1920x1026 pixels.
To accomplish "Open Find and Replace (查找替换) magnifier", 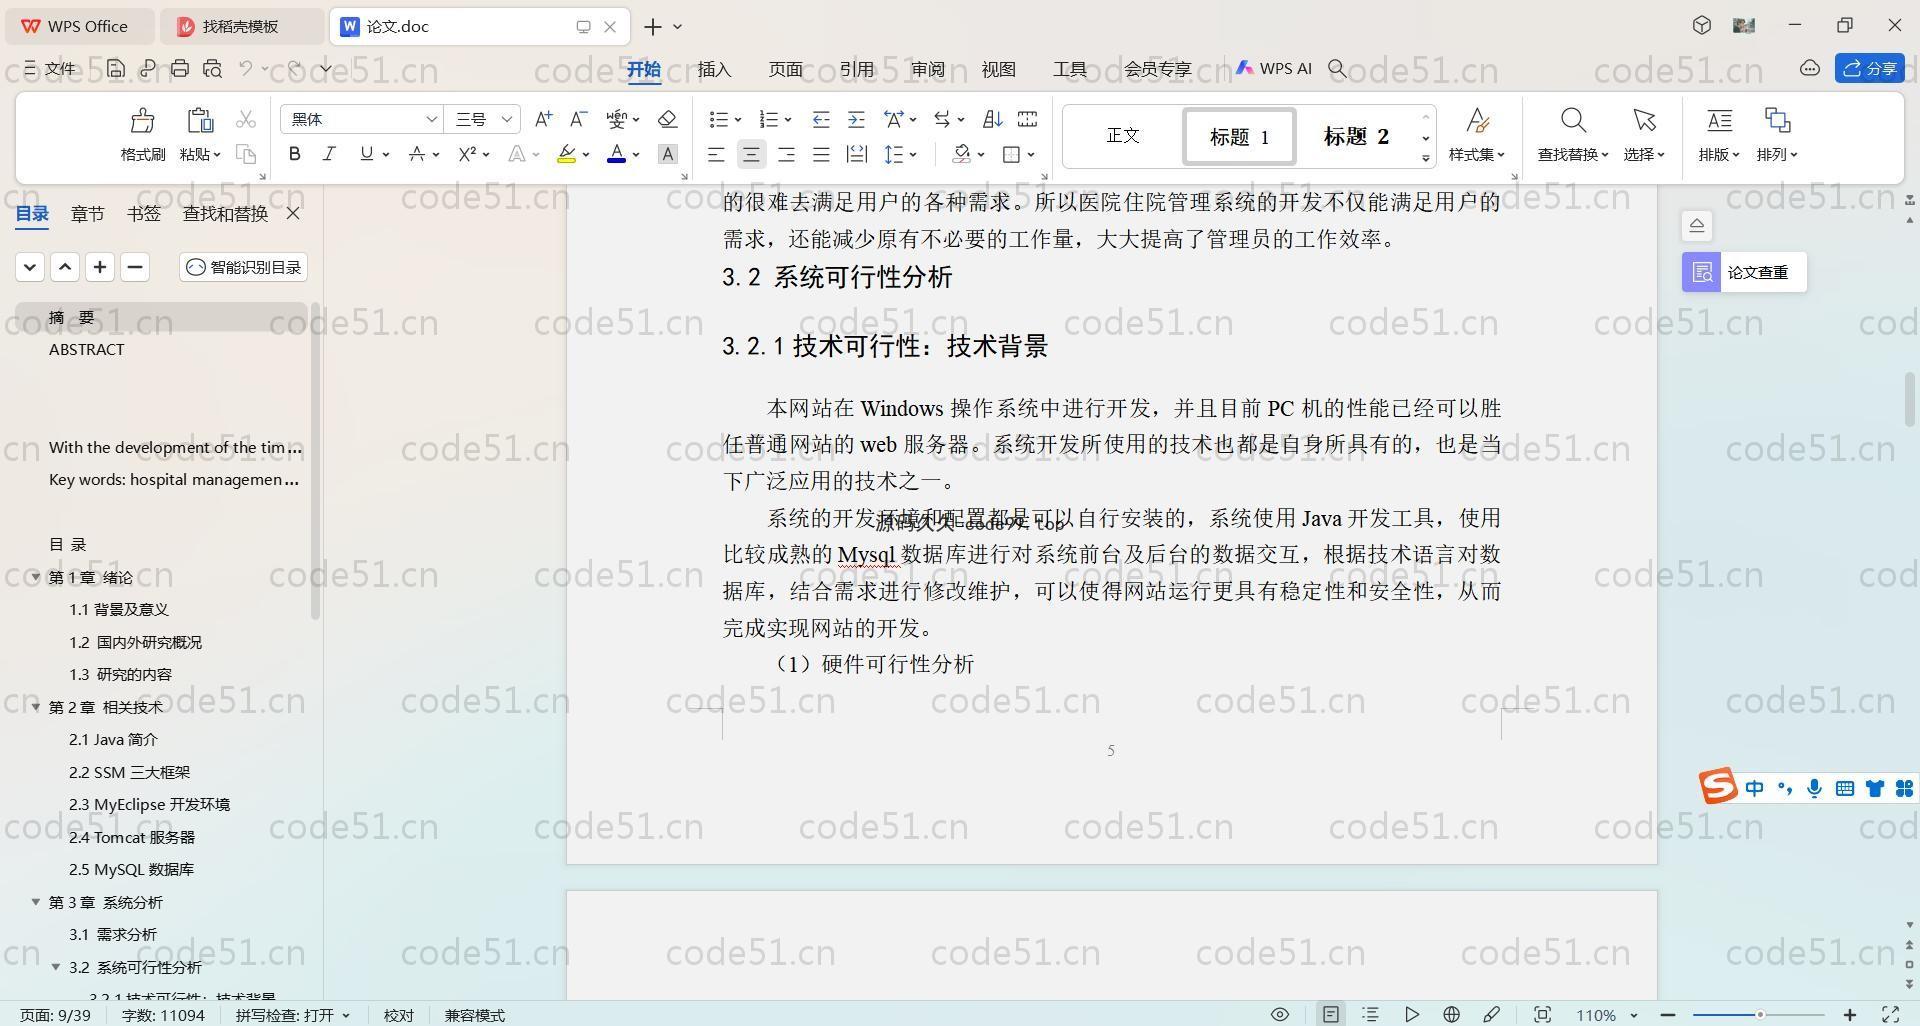I will pyautogui.click(x=1573, y=121).
